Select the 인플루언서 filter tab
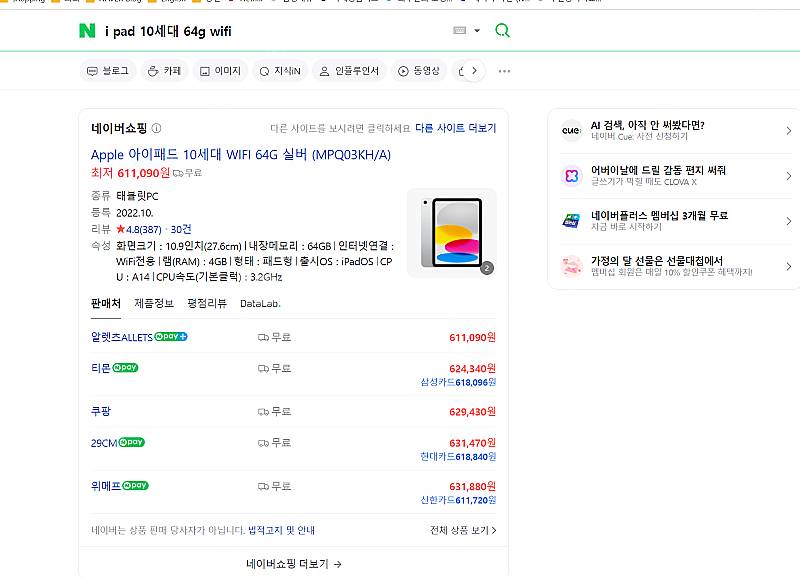 tap(349, 71)
